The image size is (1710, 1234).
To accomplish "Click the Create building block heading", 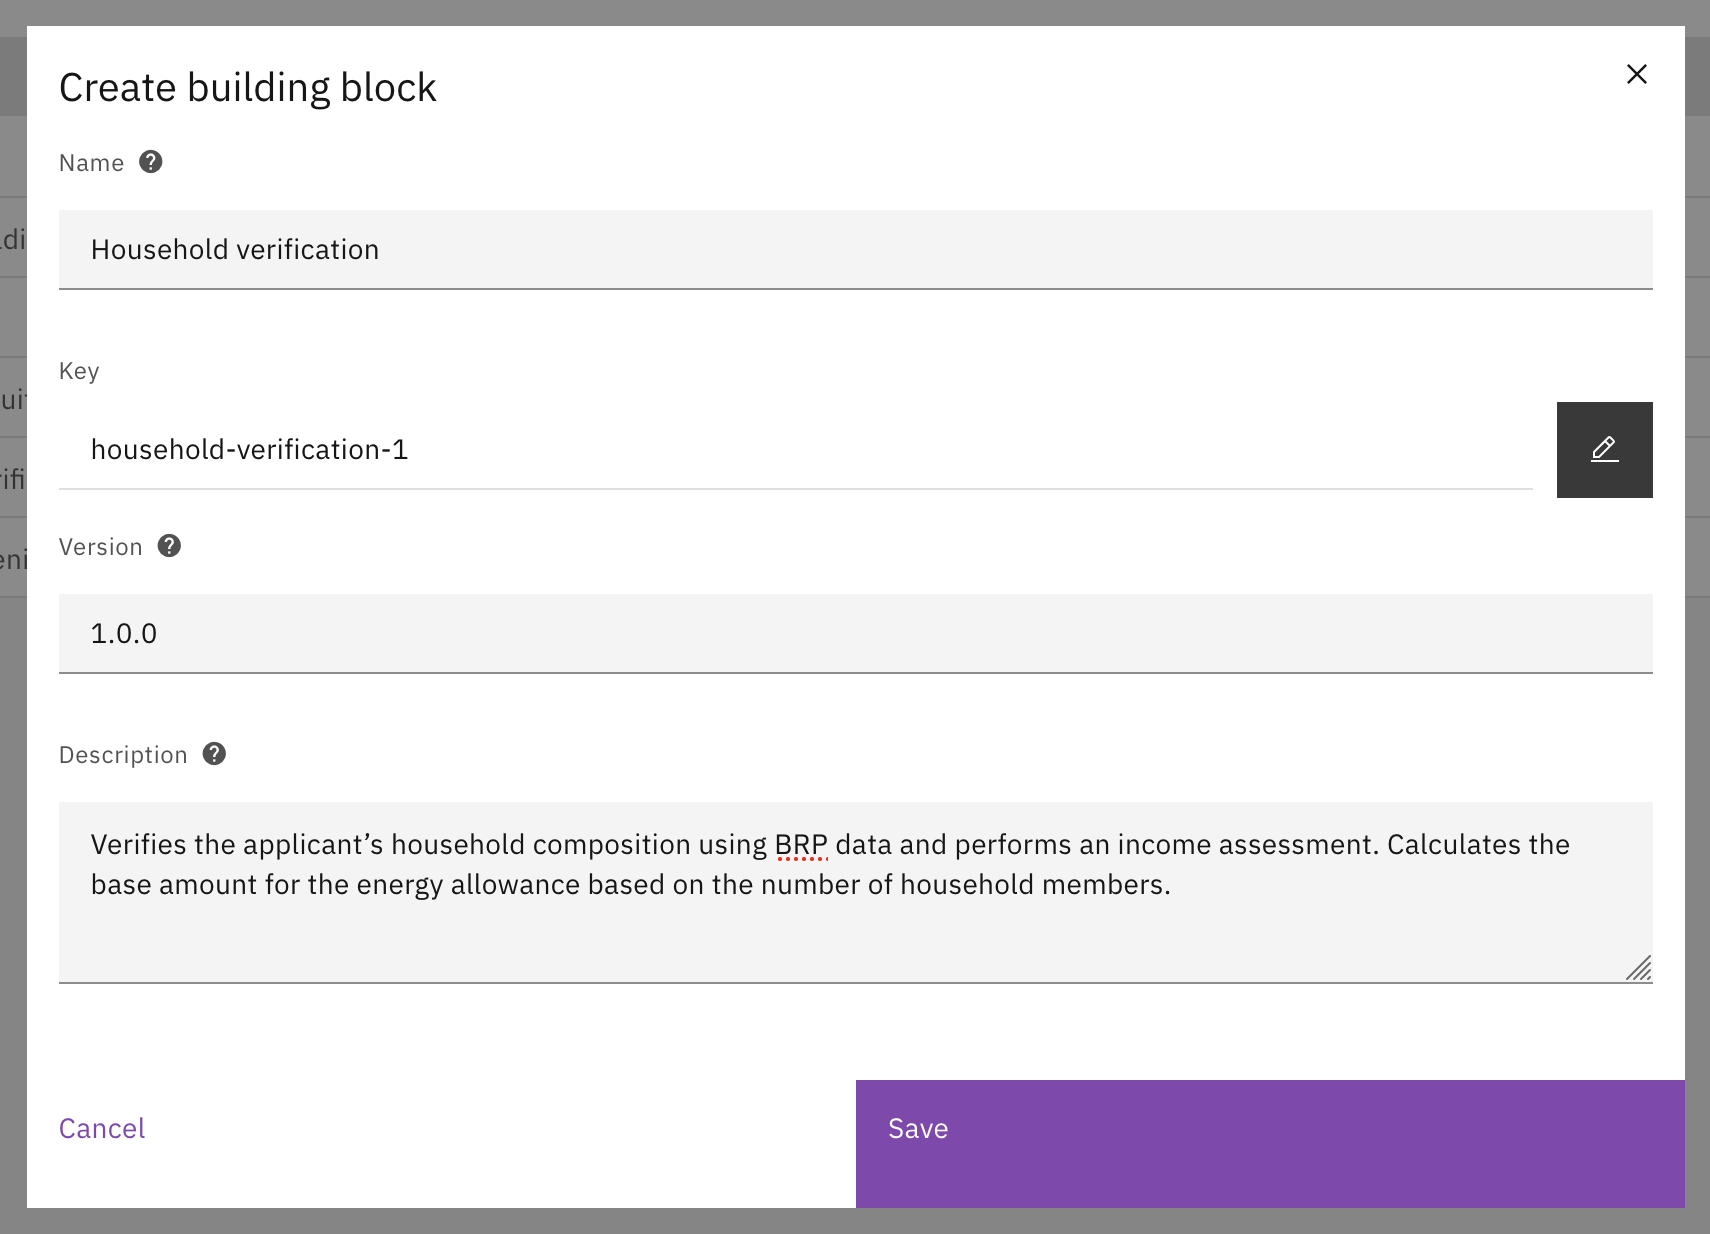I will (248, 88).
